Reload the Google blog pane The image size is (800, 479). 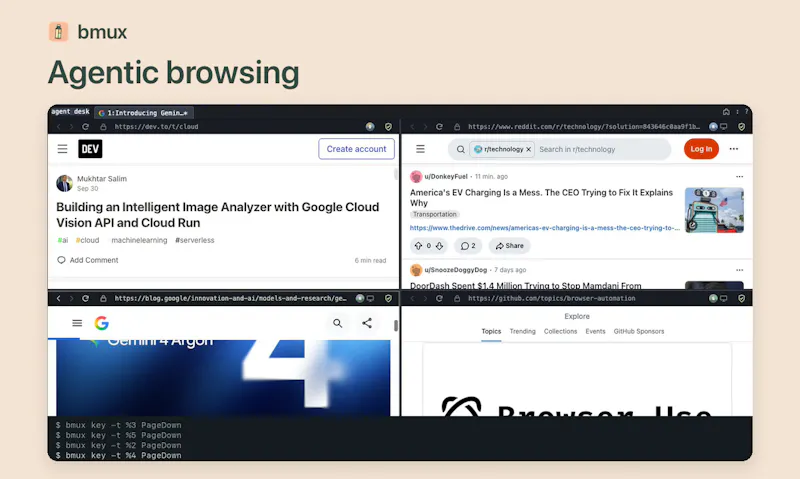click(x=85, y=298)
